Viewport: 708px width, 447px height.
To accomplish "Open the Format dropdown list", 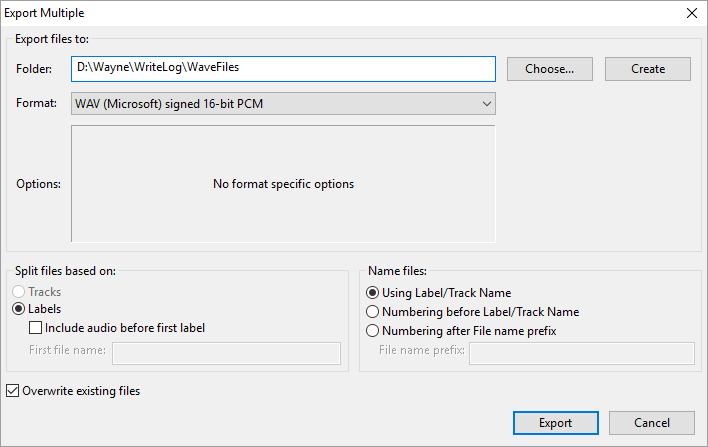I will coord(283,104).
